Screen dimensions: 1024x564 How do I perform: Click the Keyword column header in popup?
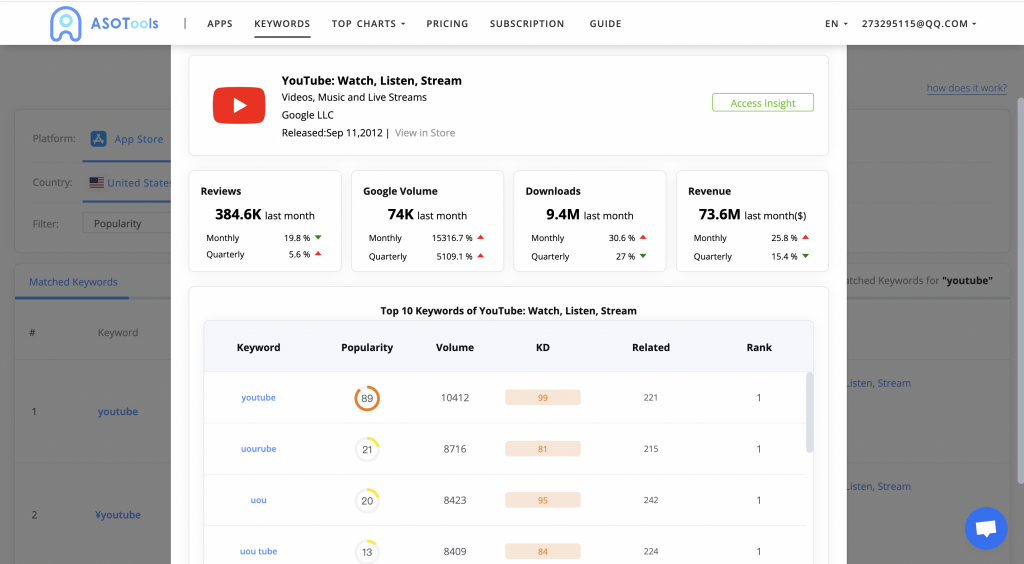point(259,347)
